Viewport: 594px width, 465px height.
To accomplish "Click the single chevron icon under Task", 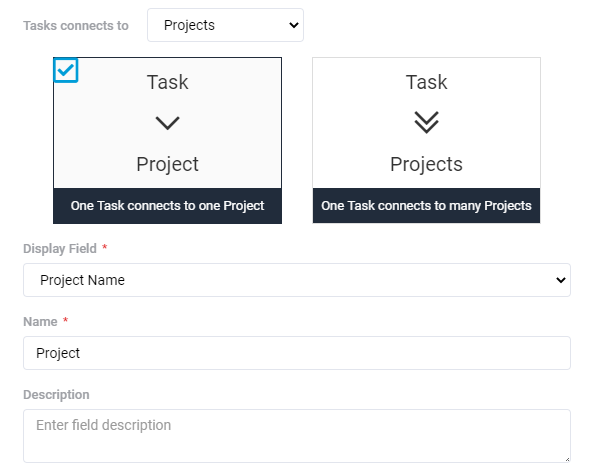I will point(167,123).
